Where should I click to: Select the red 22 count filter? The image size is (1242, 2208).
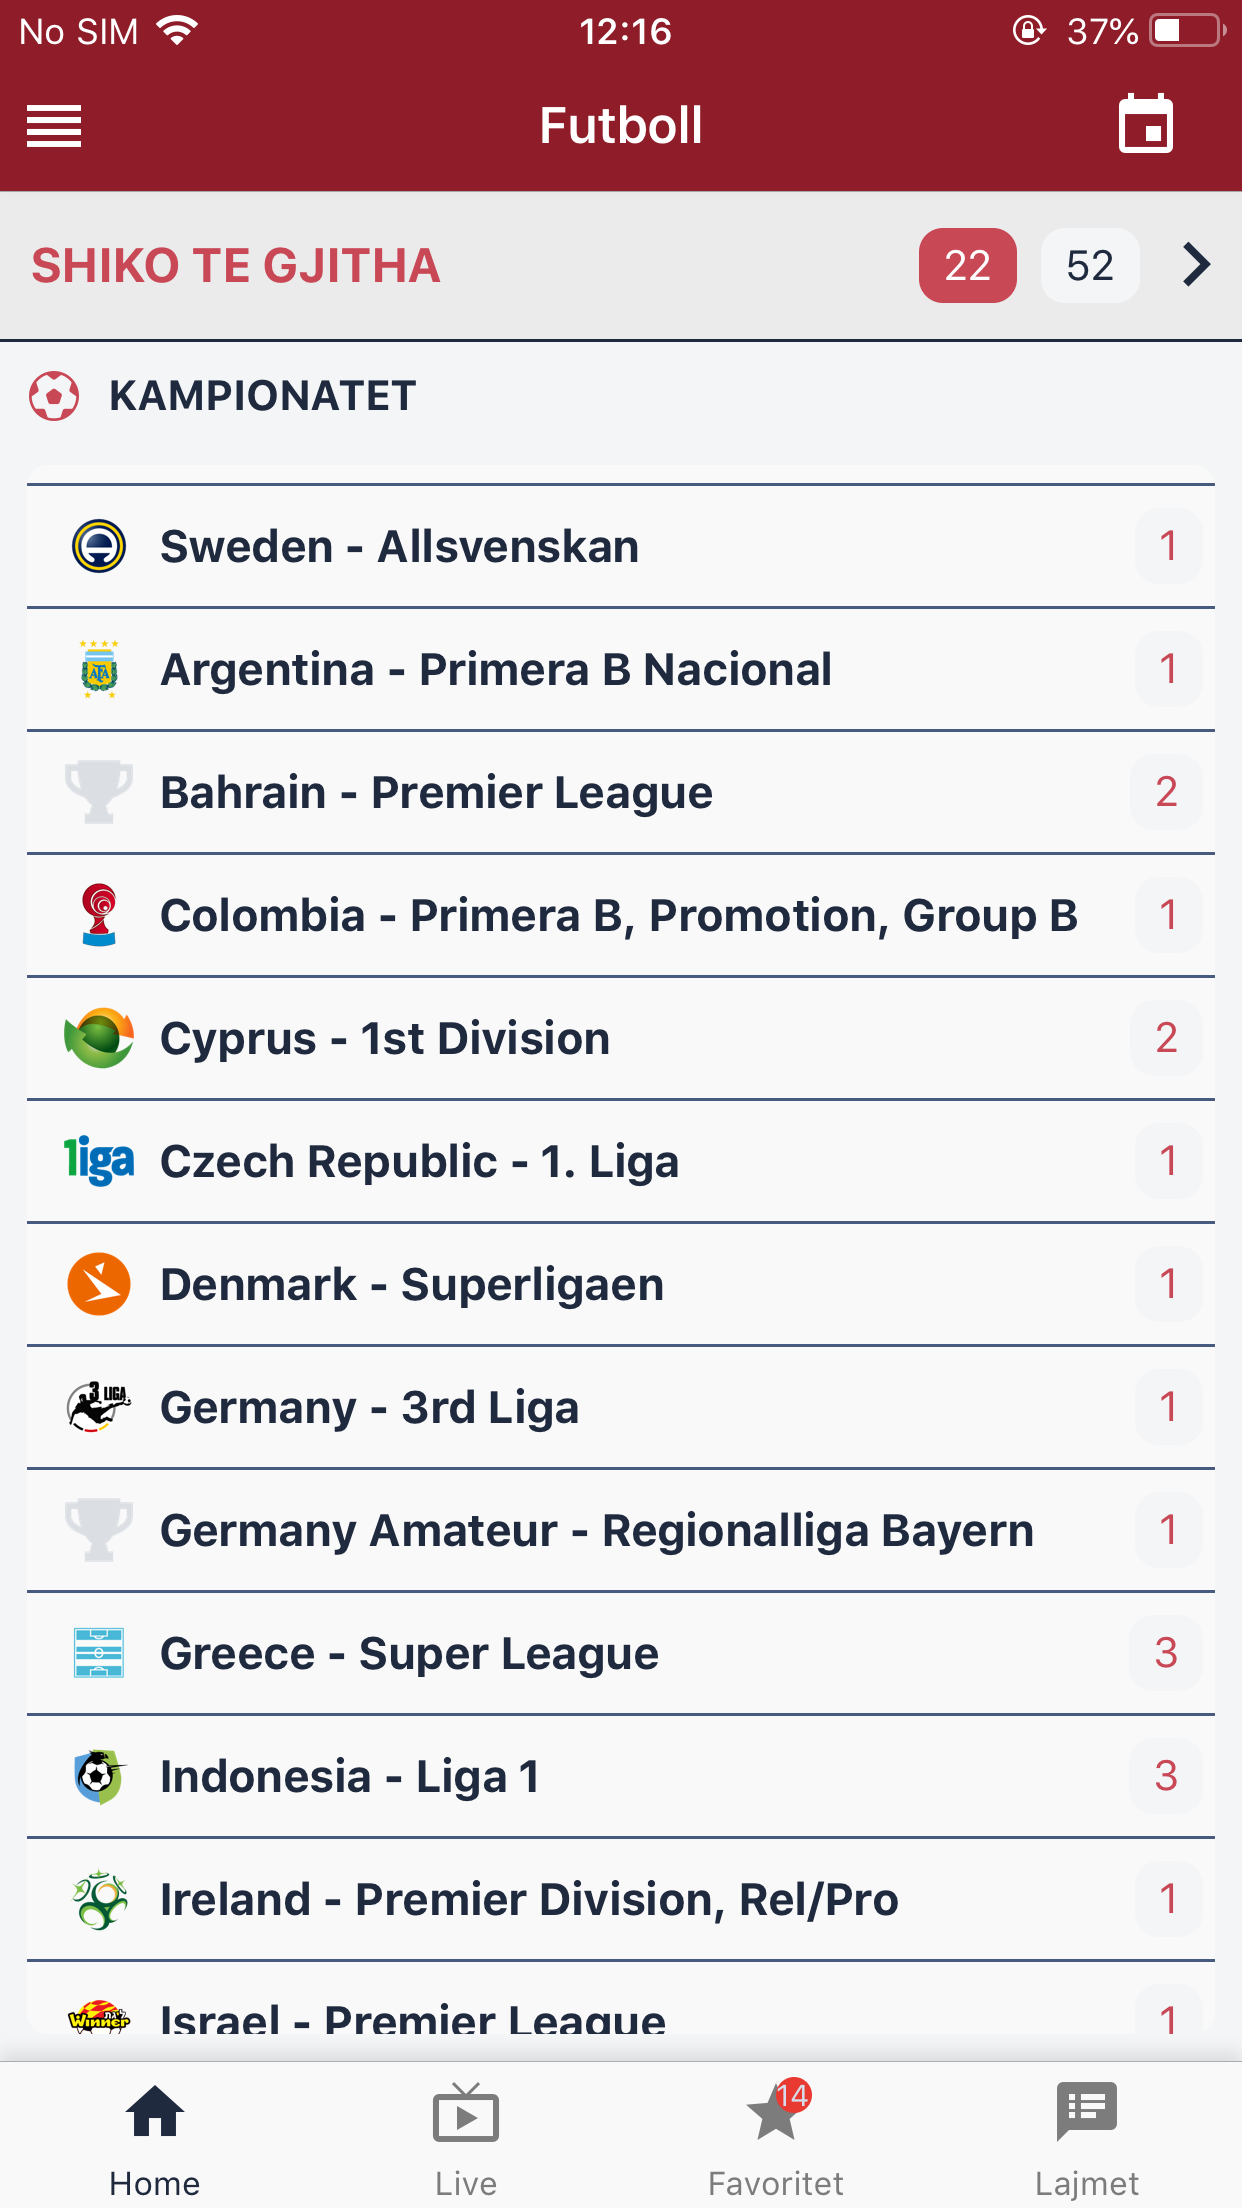point(967,266)
